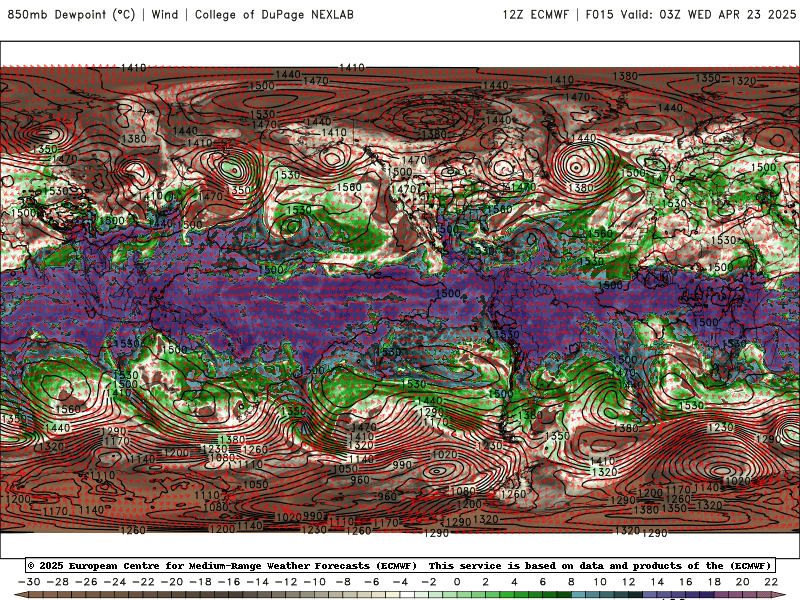Select the positive 8 legend value
The image size is (800, 600).
click(x=571, y=582)
